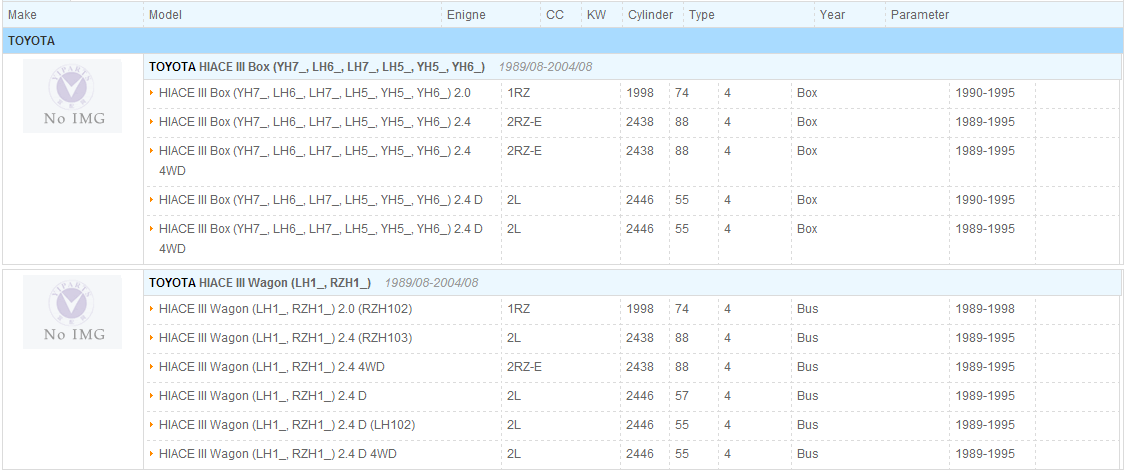Click the Enigne column header
The height and width of the screenshot is (471, 1124).
coord(466,14)
